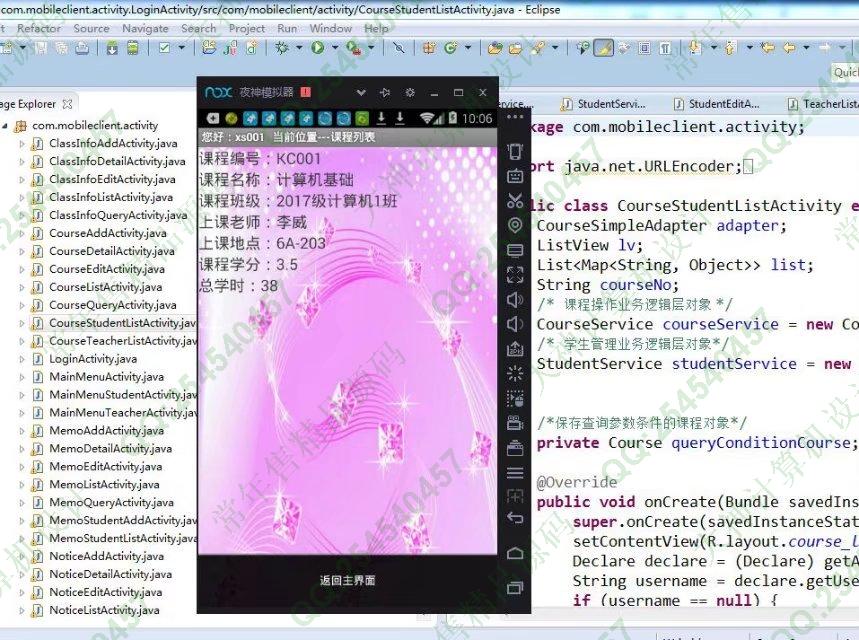Click the scissors screenshot icon in Nox sidebar
Viewport: 859px width, 640px height.
click(x=515, y=201)
